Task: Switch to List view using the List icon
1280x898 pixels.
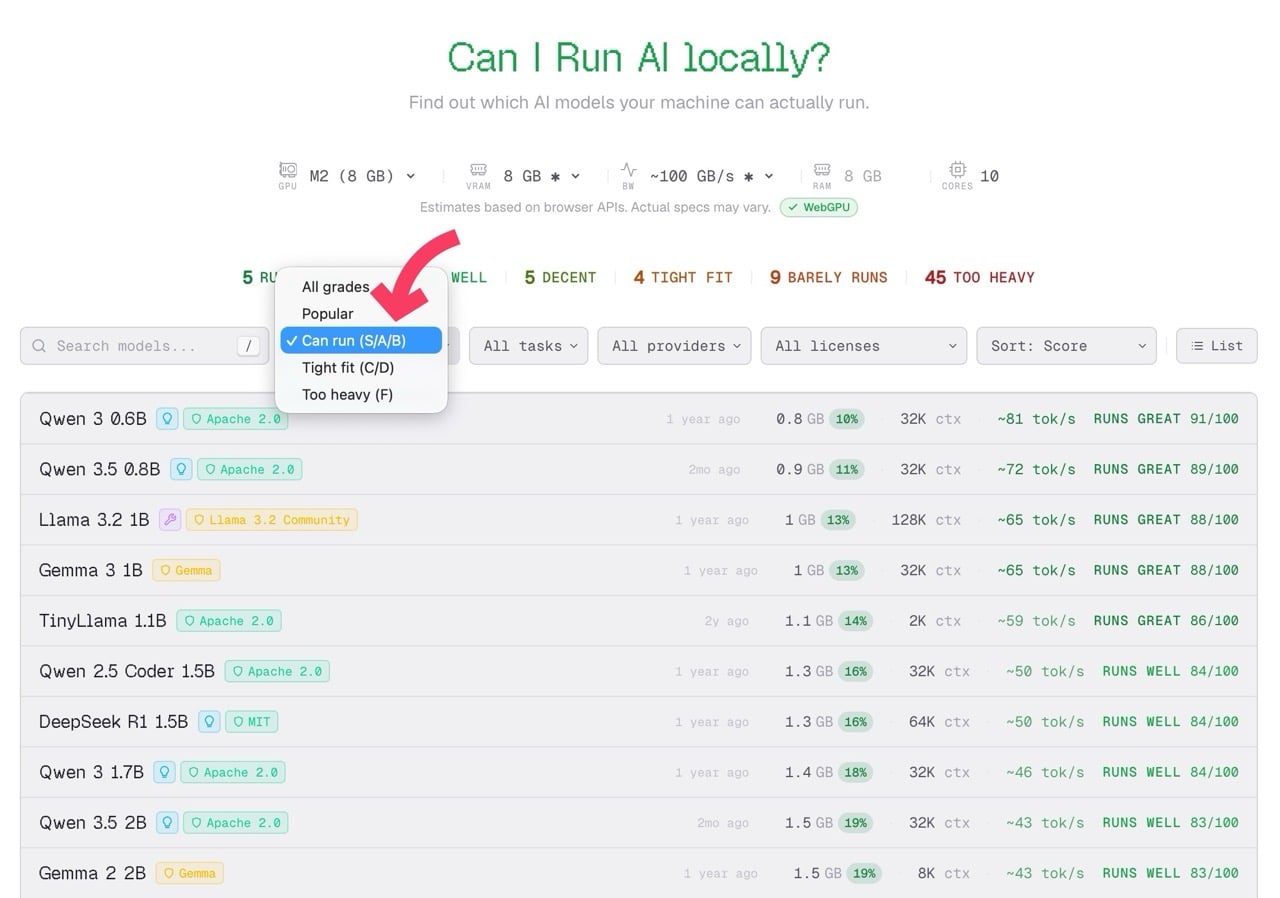Action: tap(1216, 345)
